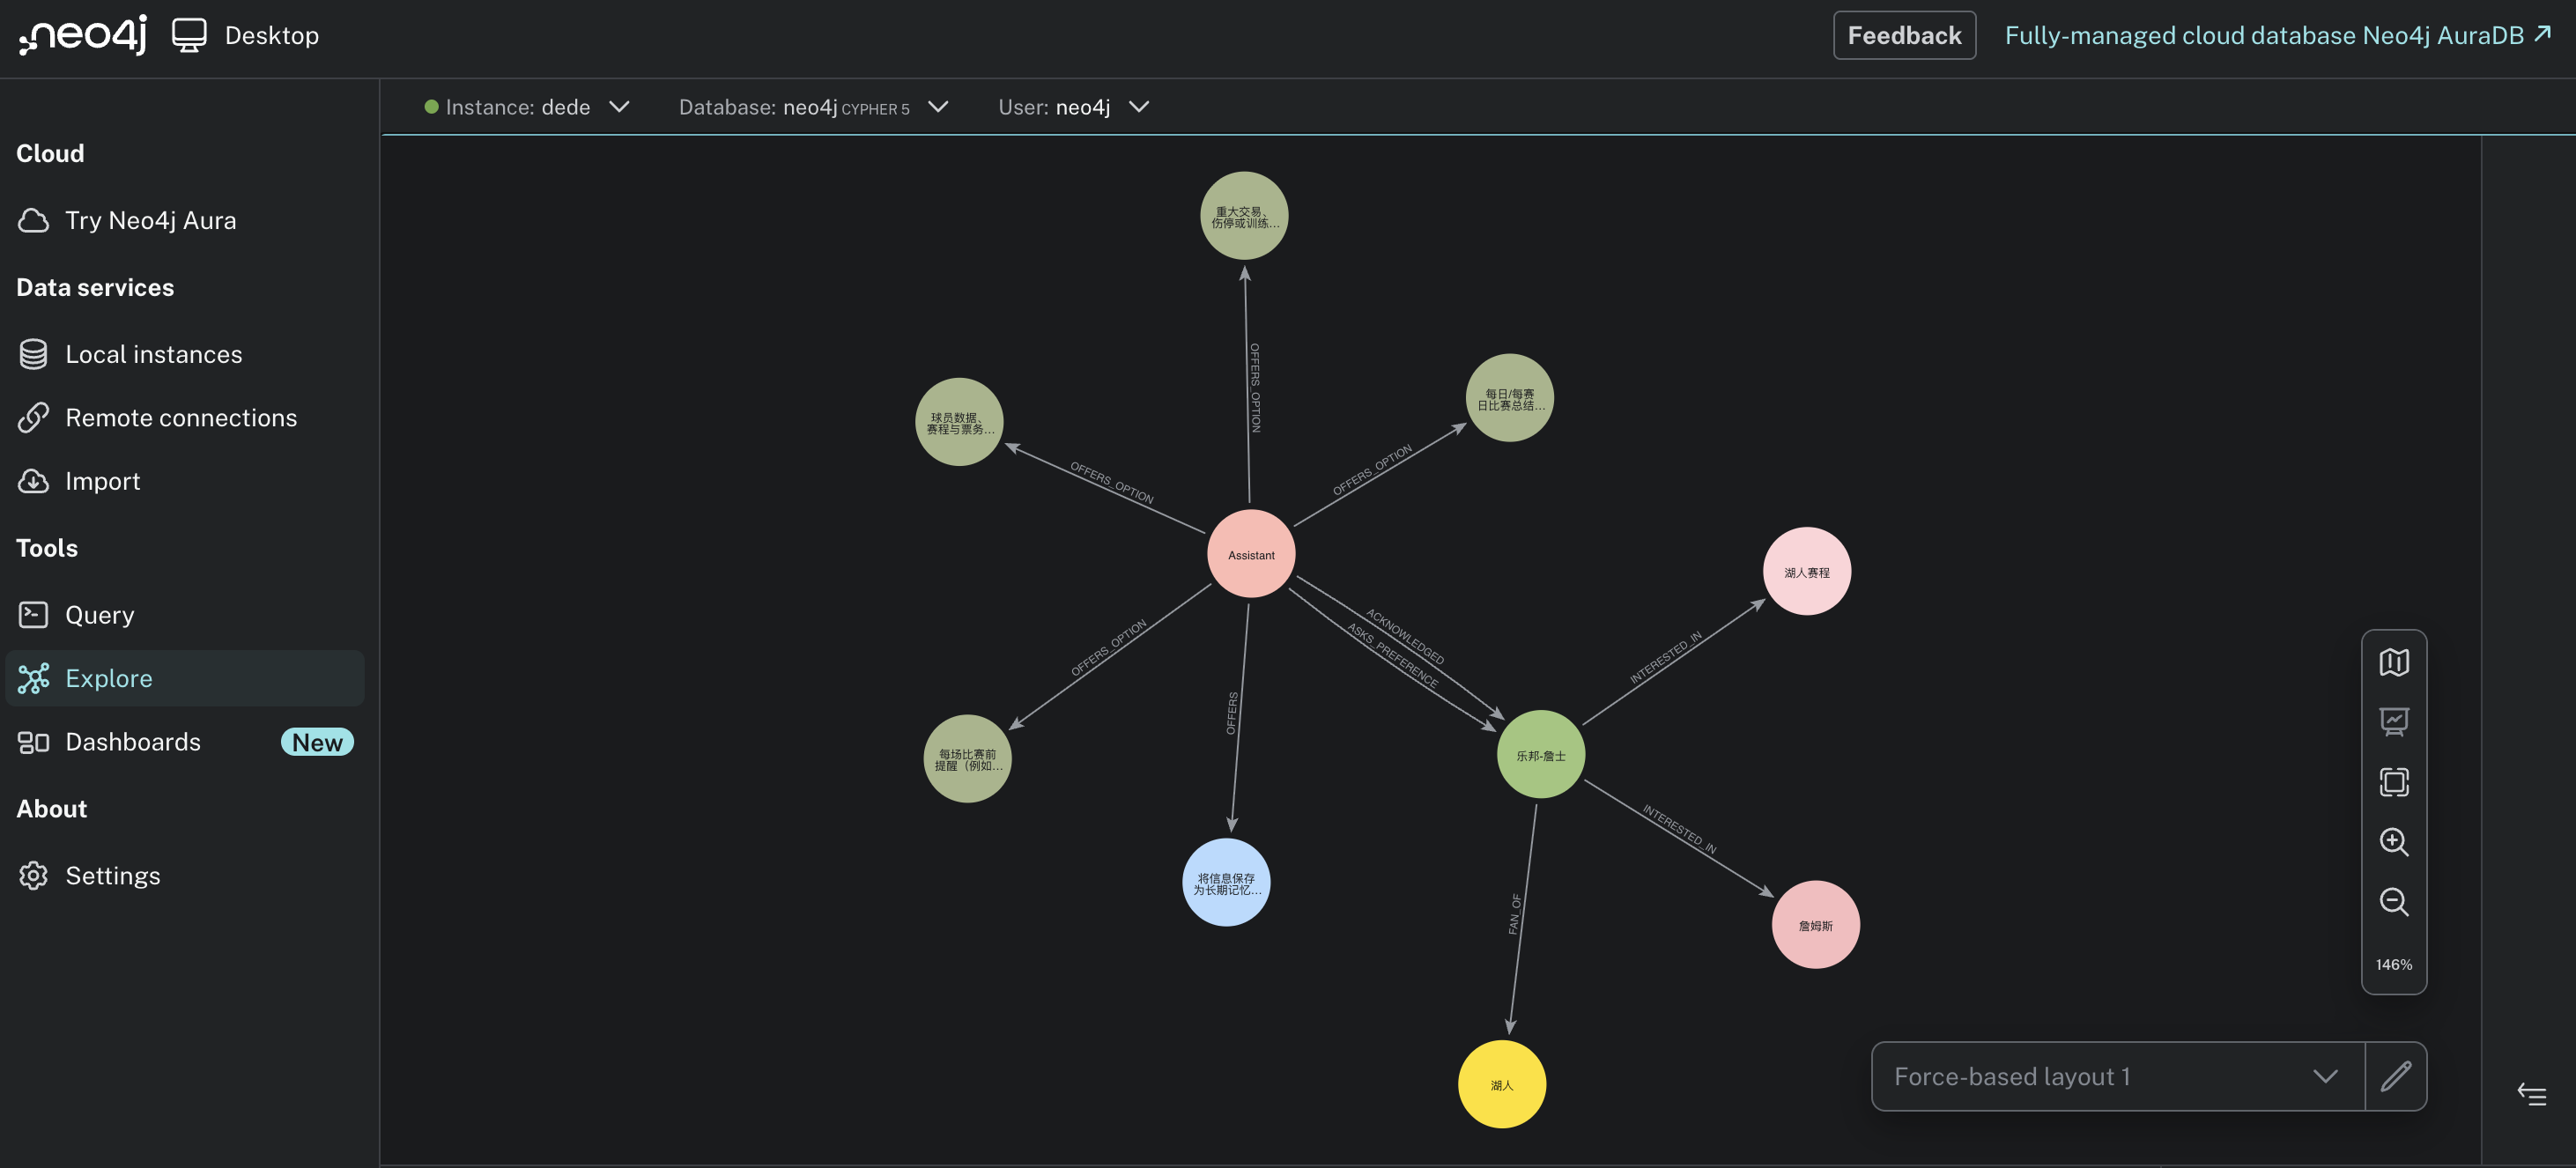This screenshot has width=2576, height=1168.
Task: Open Settings from sidebar
Action: 112,875
